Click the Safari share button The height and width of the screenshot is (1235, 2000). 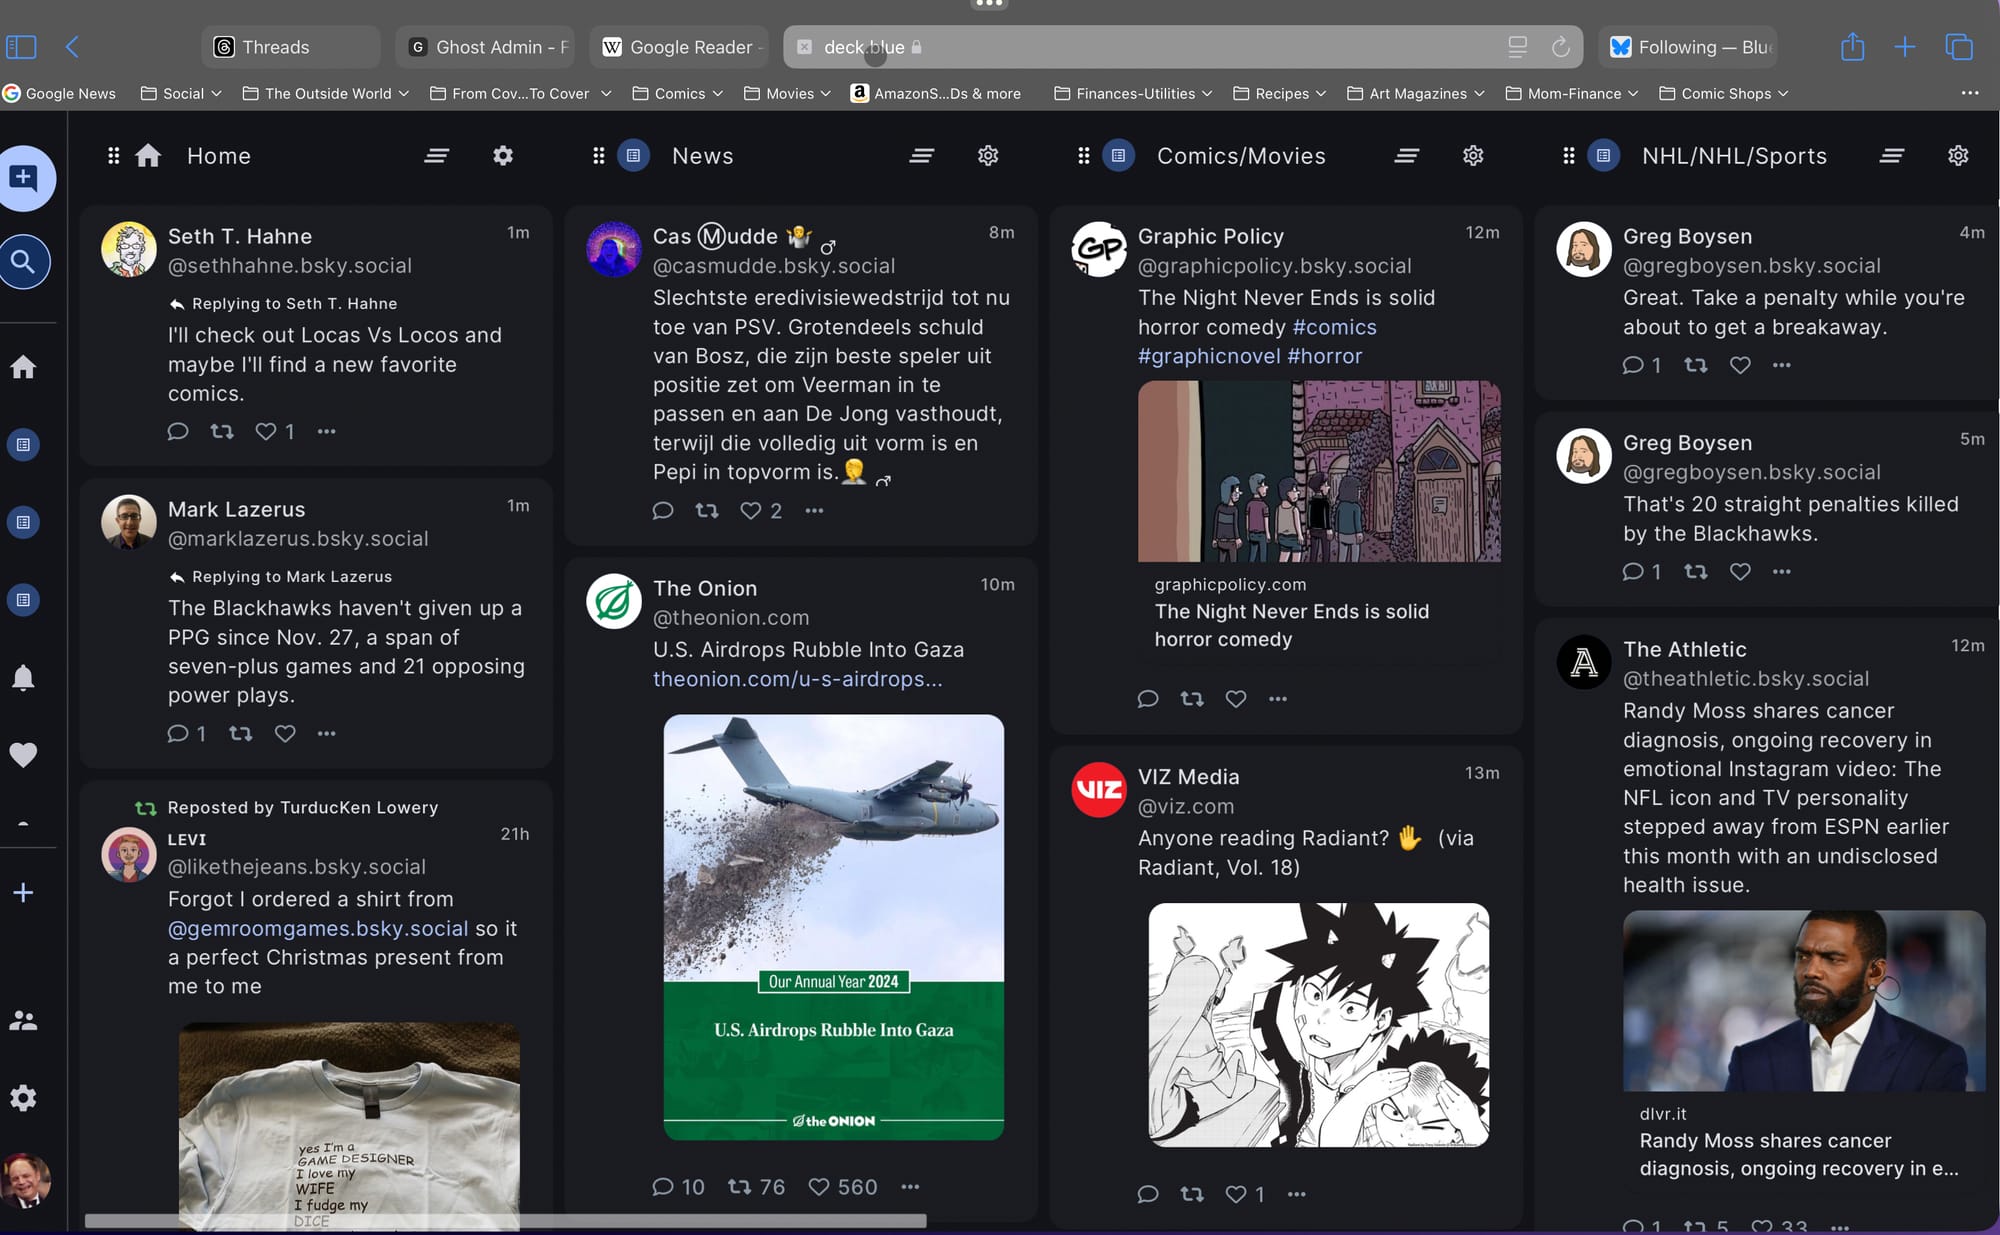tap(1852, 46)
